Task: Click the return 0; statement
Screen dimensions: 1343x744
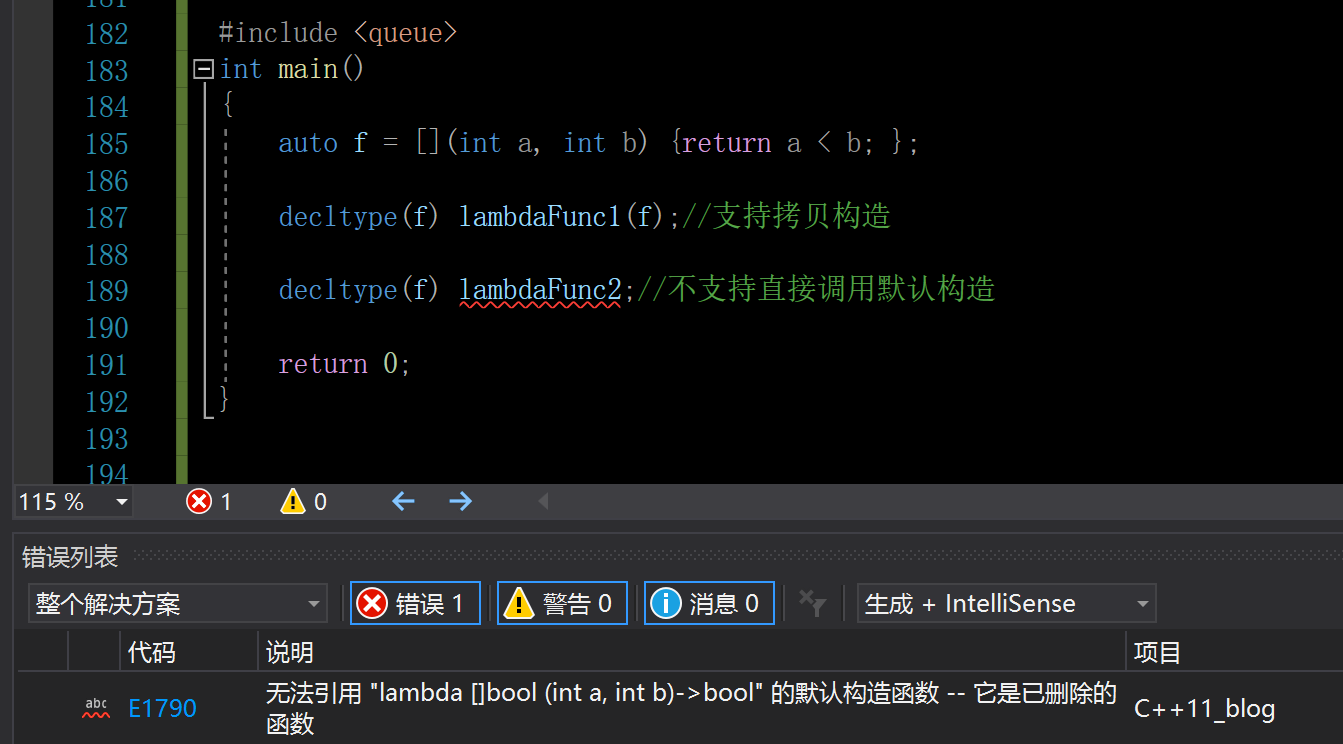Action: (344, 364)
